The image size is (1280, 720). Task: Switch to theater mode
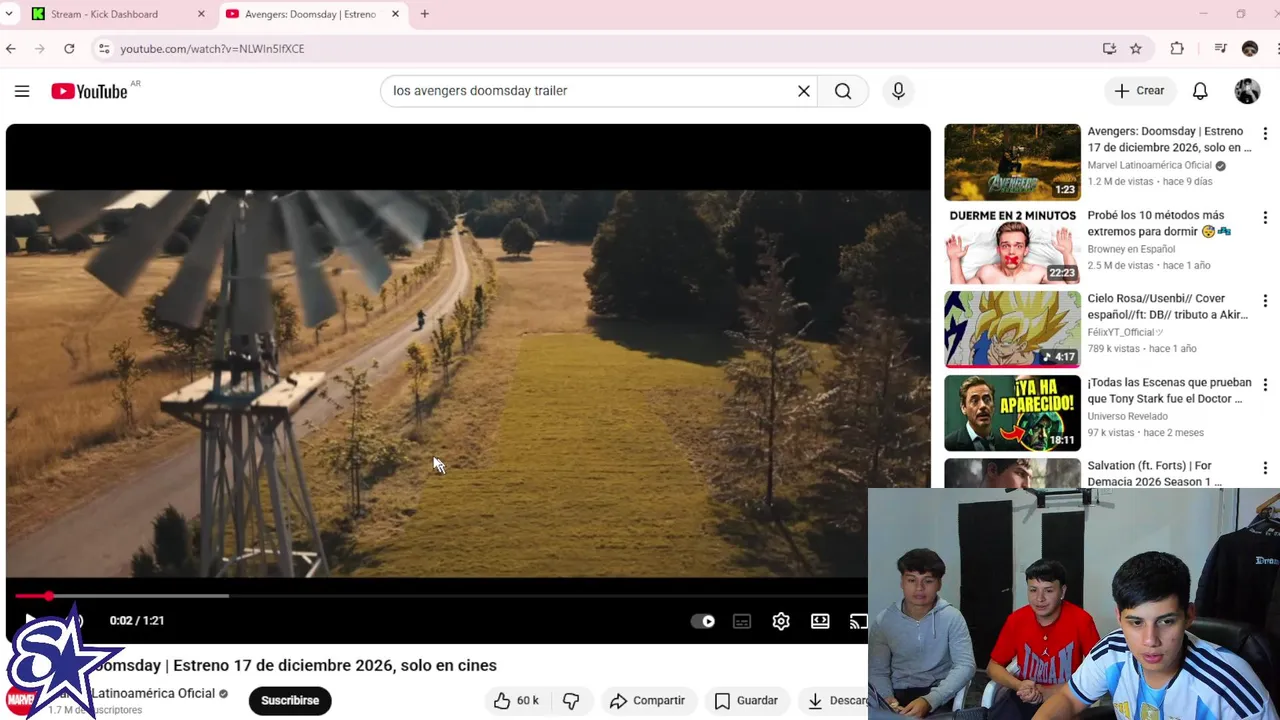[x=820, y=621]
